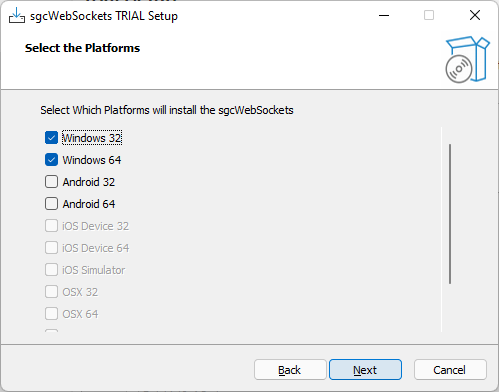Tick the iOS Device 64 checkbox
Viewport: 499px width, 392px height.
coord(51,248)
